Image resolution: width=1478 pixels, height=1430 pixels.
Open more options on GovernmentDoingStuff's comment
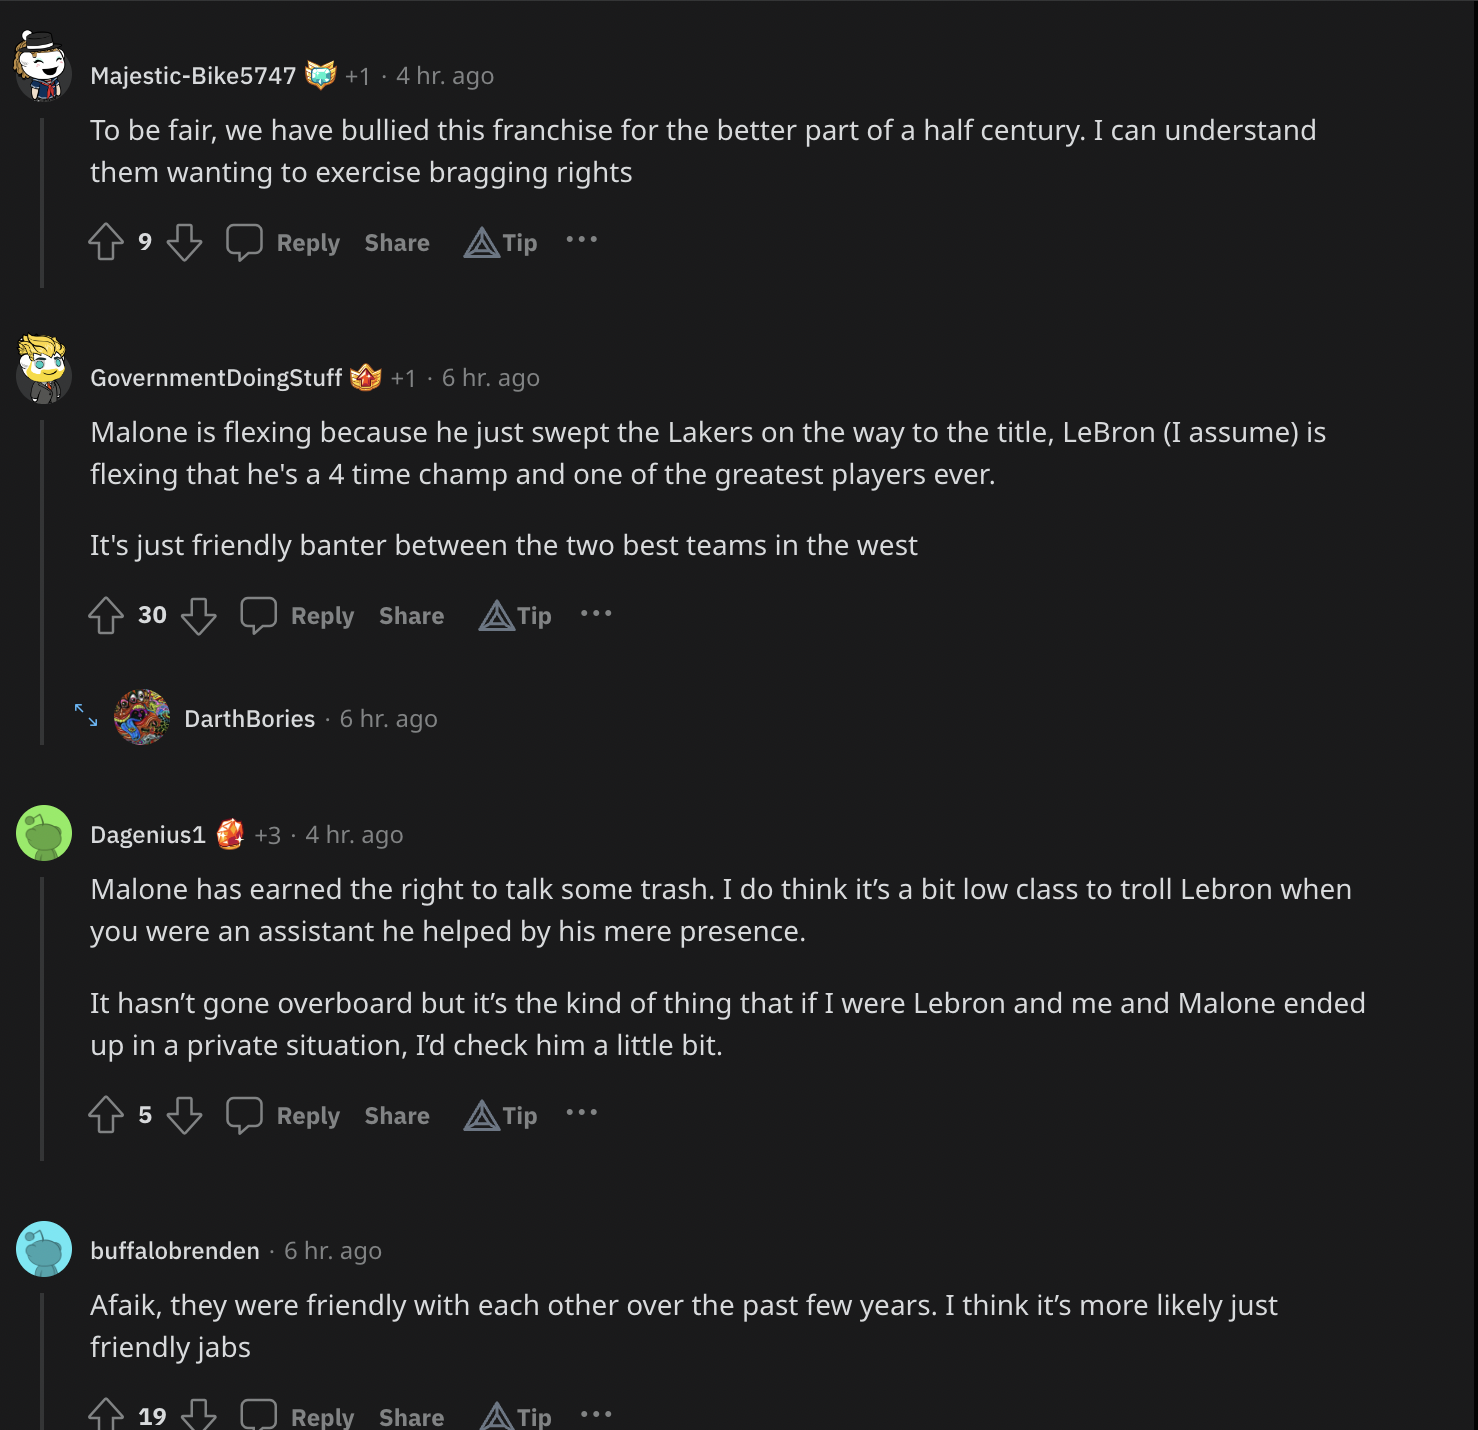[596, 613]
